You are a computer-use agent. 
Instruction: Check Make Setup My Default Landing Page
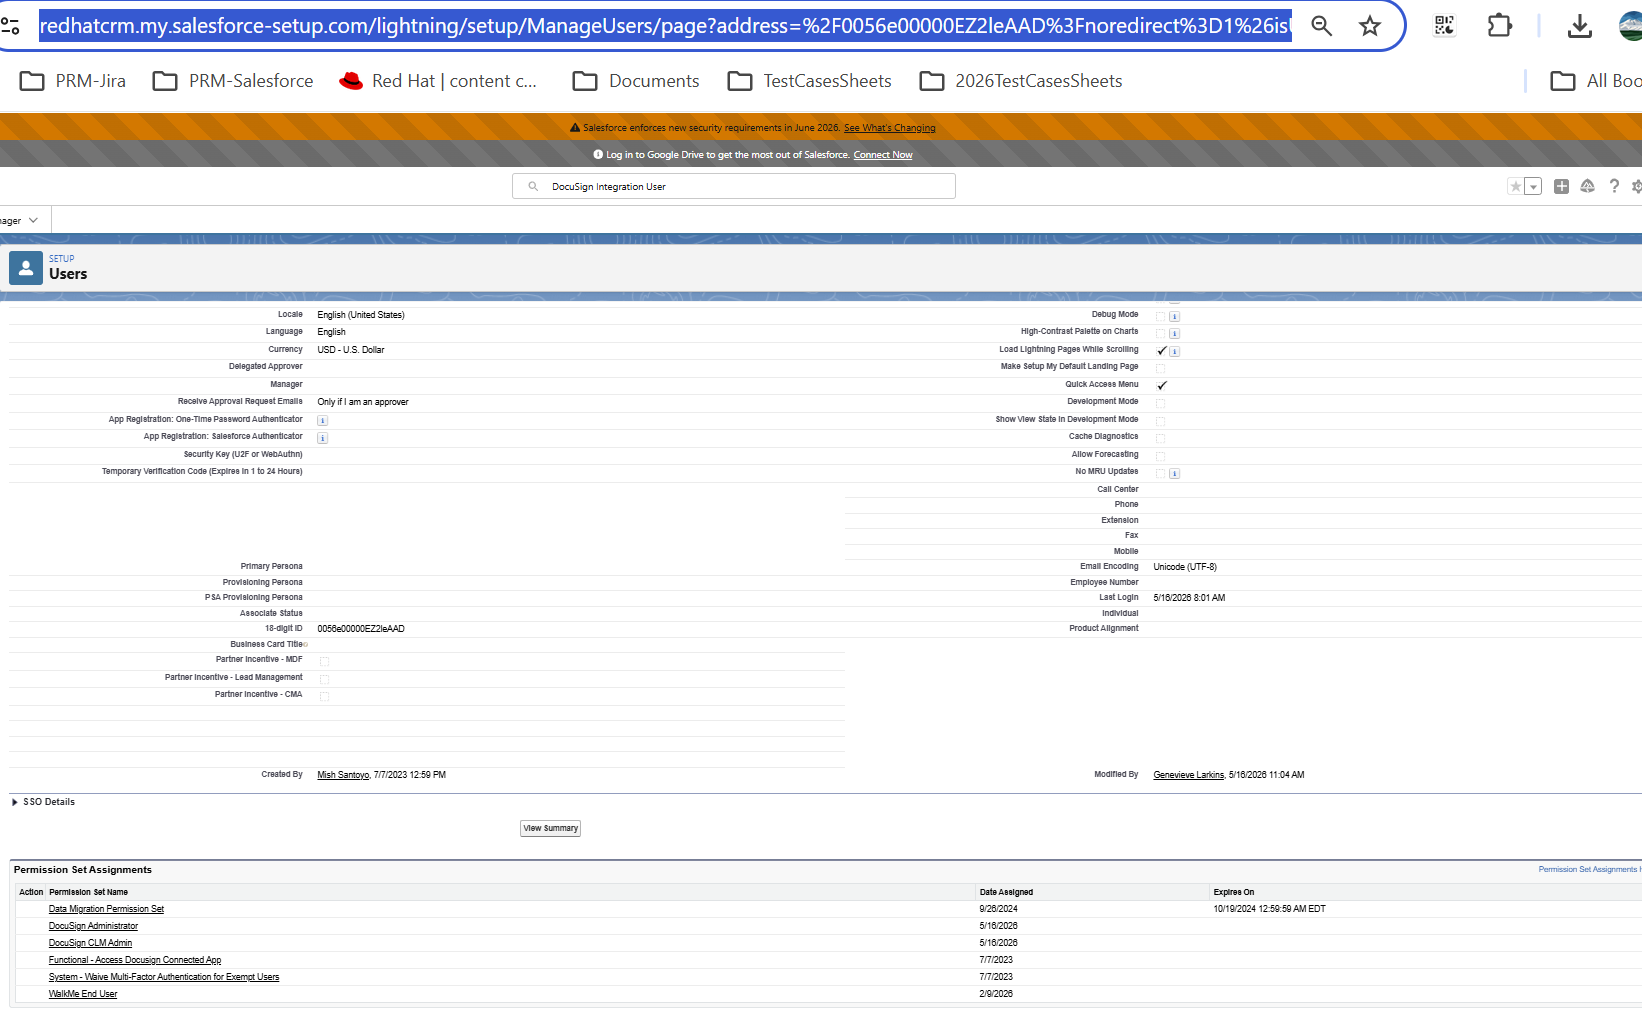[1161, 368]
